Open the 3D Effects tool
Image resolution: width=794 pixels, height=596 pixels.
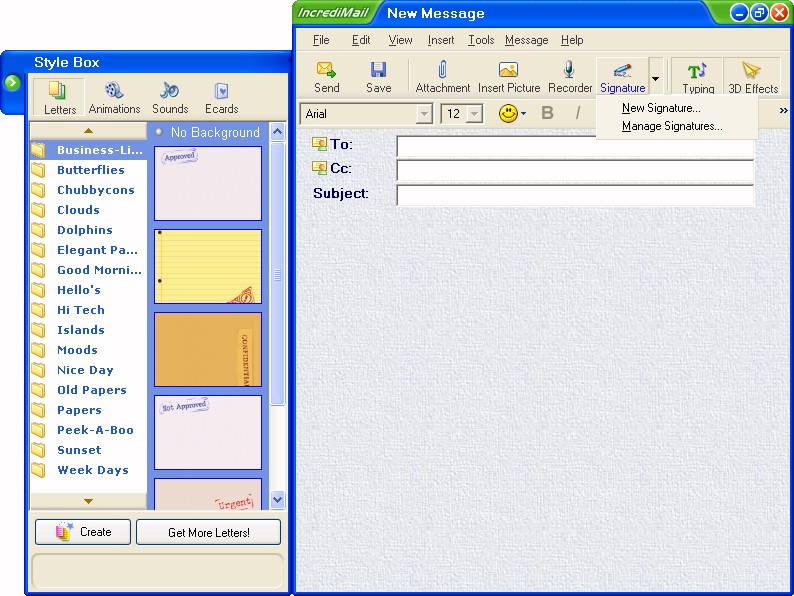coord(752,76)
